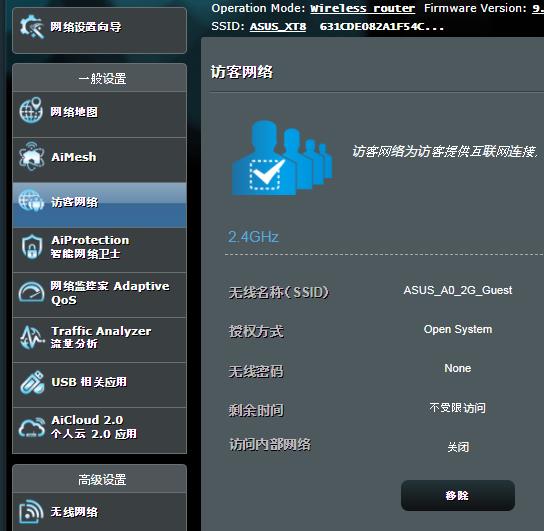The image size is (544, 531).
Task: Click the ASUS_XT8 SSID link
Action: coord(278,27)
